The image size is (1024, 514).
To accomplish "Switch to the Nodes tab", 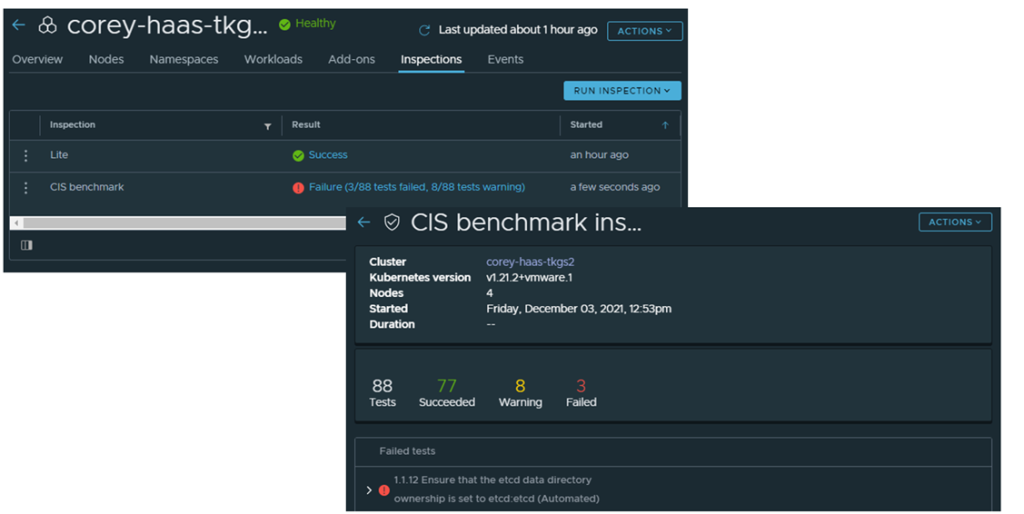I will [106, 59].
